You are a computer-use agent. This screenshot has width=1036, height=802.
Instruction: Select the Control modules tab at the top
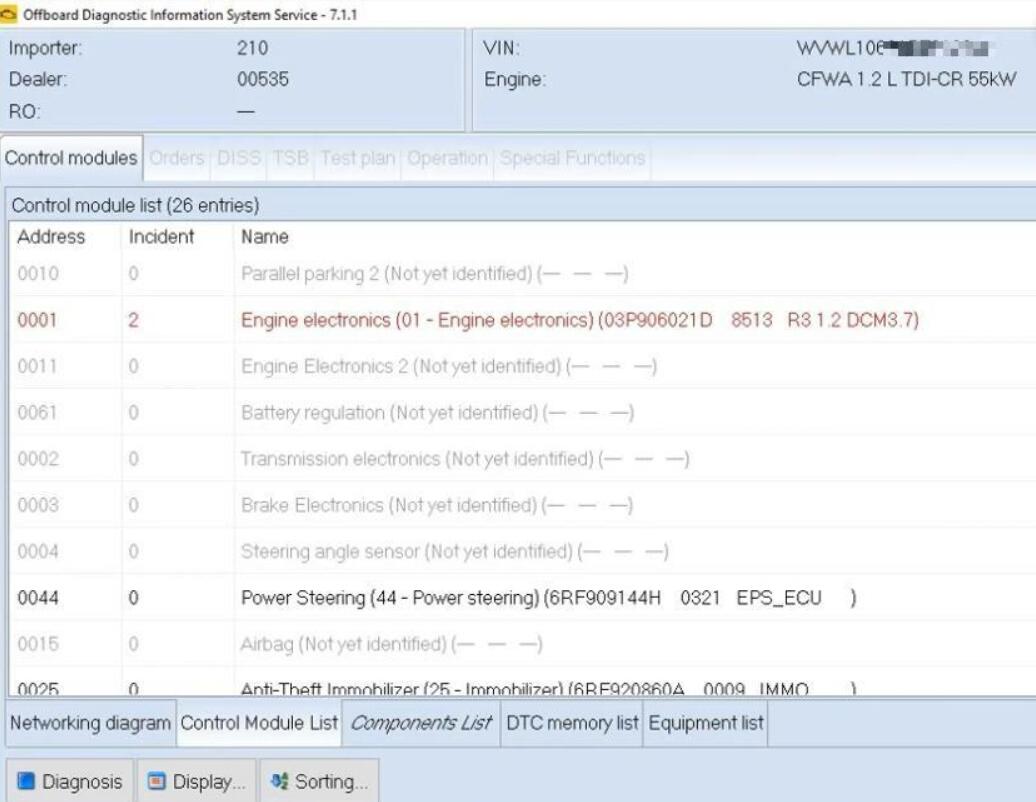coord(71,158)
